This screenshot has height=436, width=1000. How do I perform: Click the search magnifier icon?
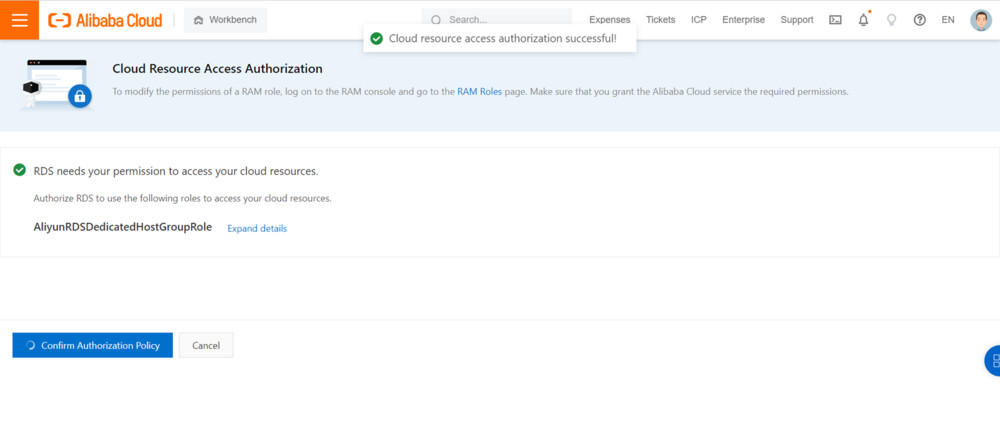[436, 20]
